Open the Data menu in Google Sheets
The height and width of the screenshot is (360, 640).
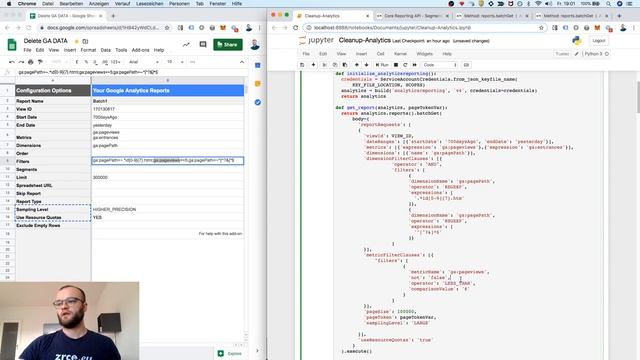106,50
